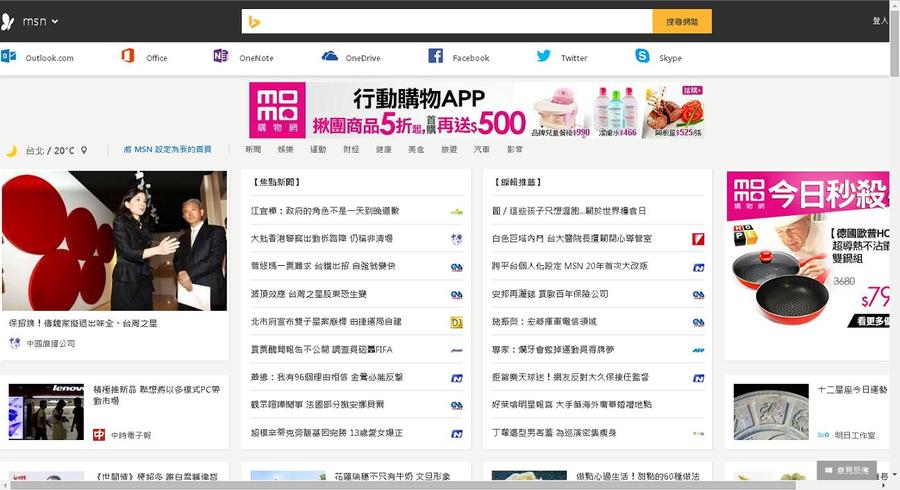Open the 影音 navigation tab
Viewport: 900px width, 490px height.
(x=514, y=150)
